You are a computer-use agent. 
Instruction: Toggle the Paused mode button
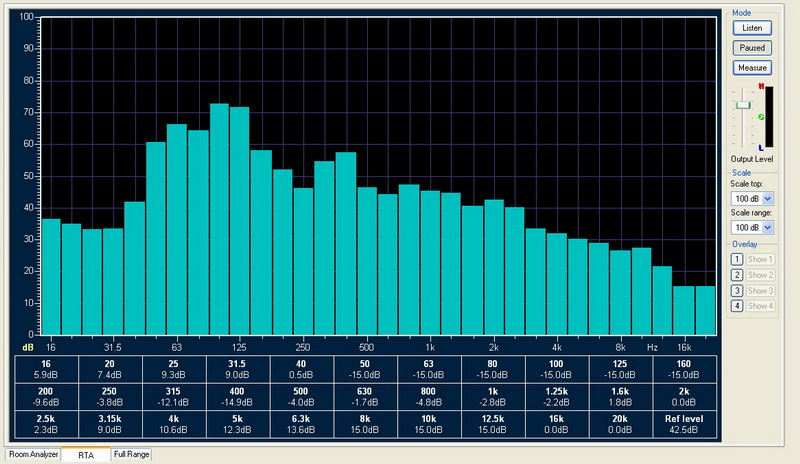coord(752,48)
